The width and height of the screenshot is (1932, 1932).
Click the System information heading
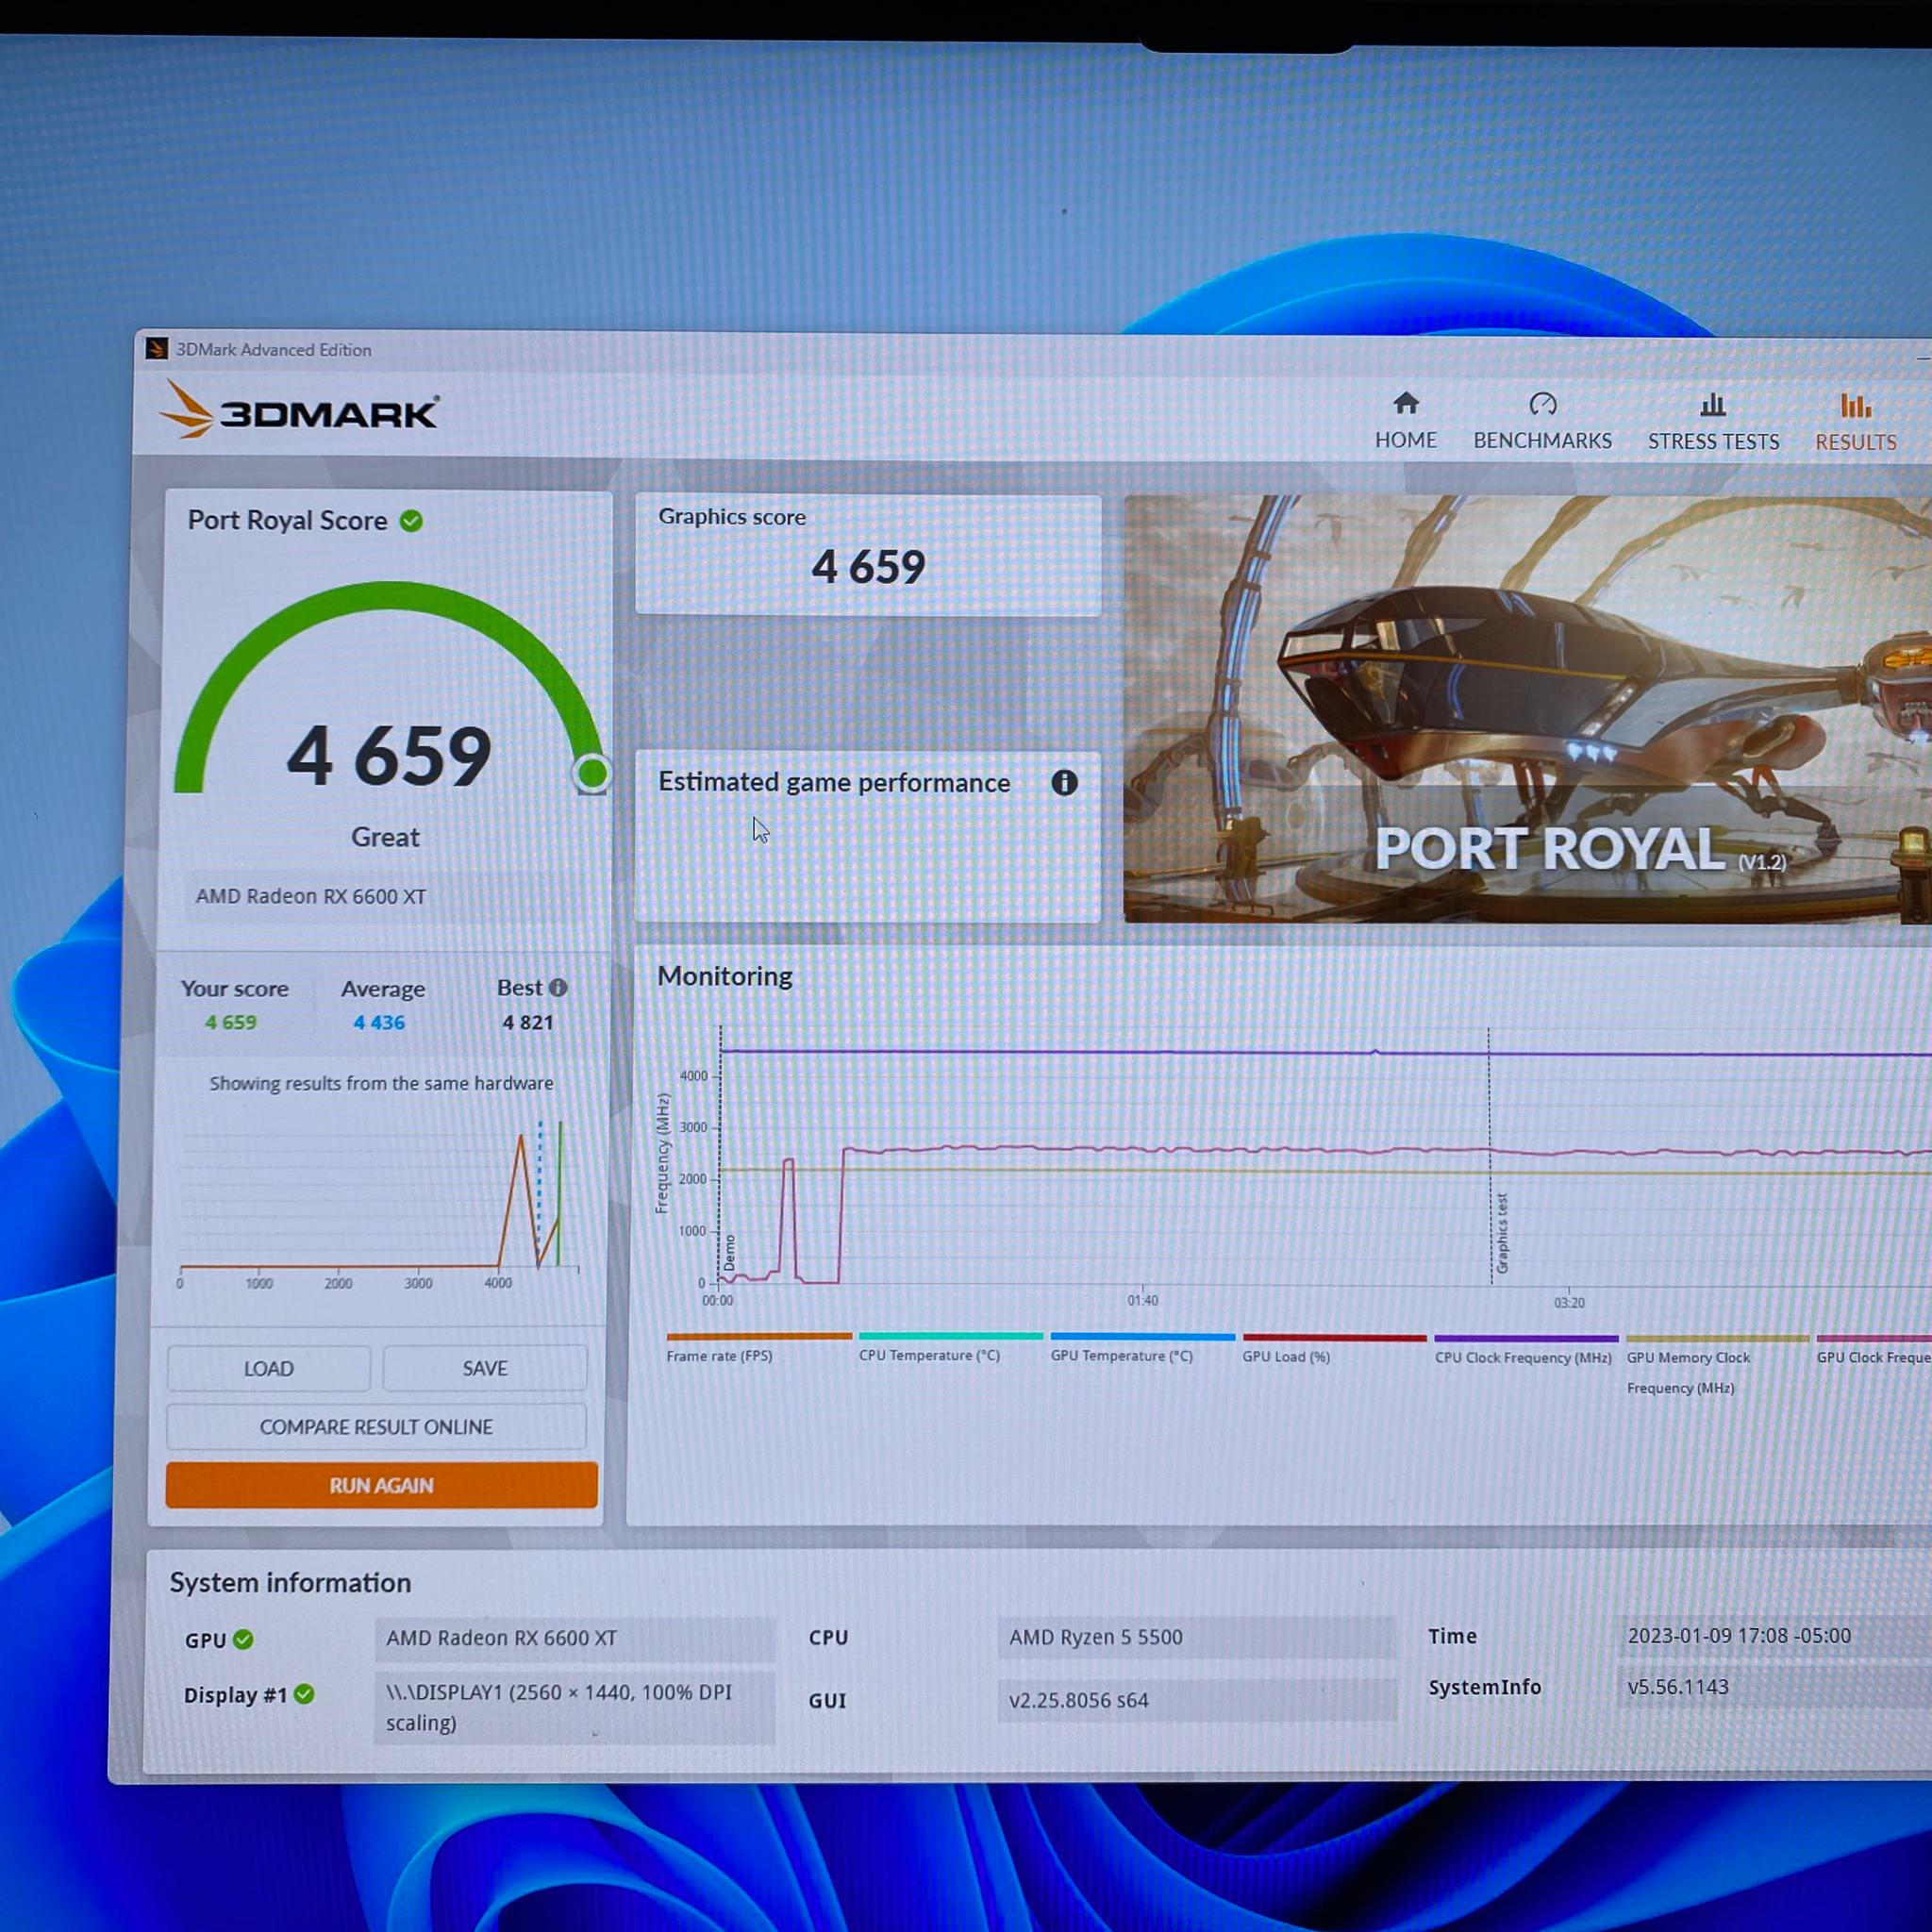290,1582
